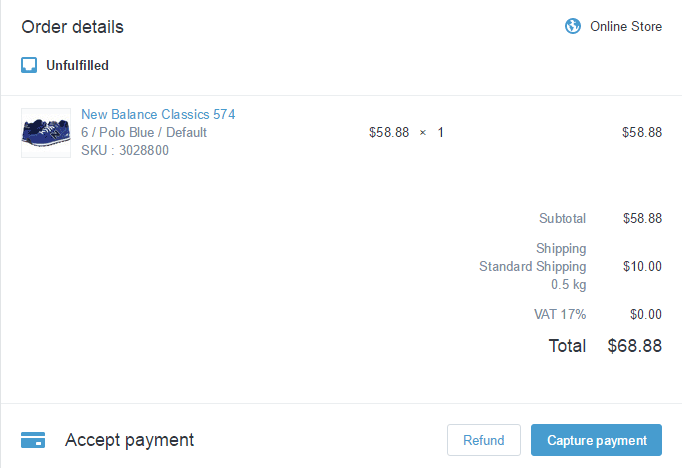
Task: Click the credit card payment icon
Action: coord(33,440)
